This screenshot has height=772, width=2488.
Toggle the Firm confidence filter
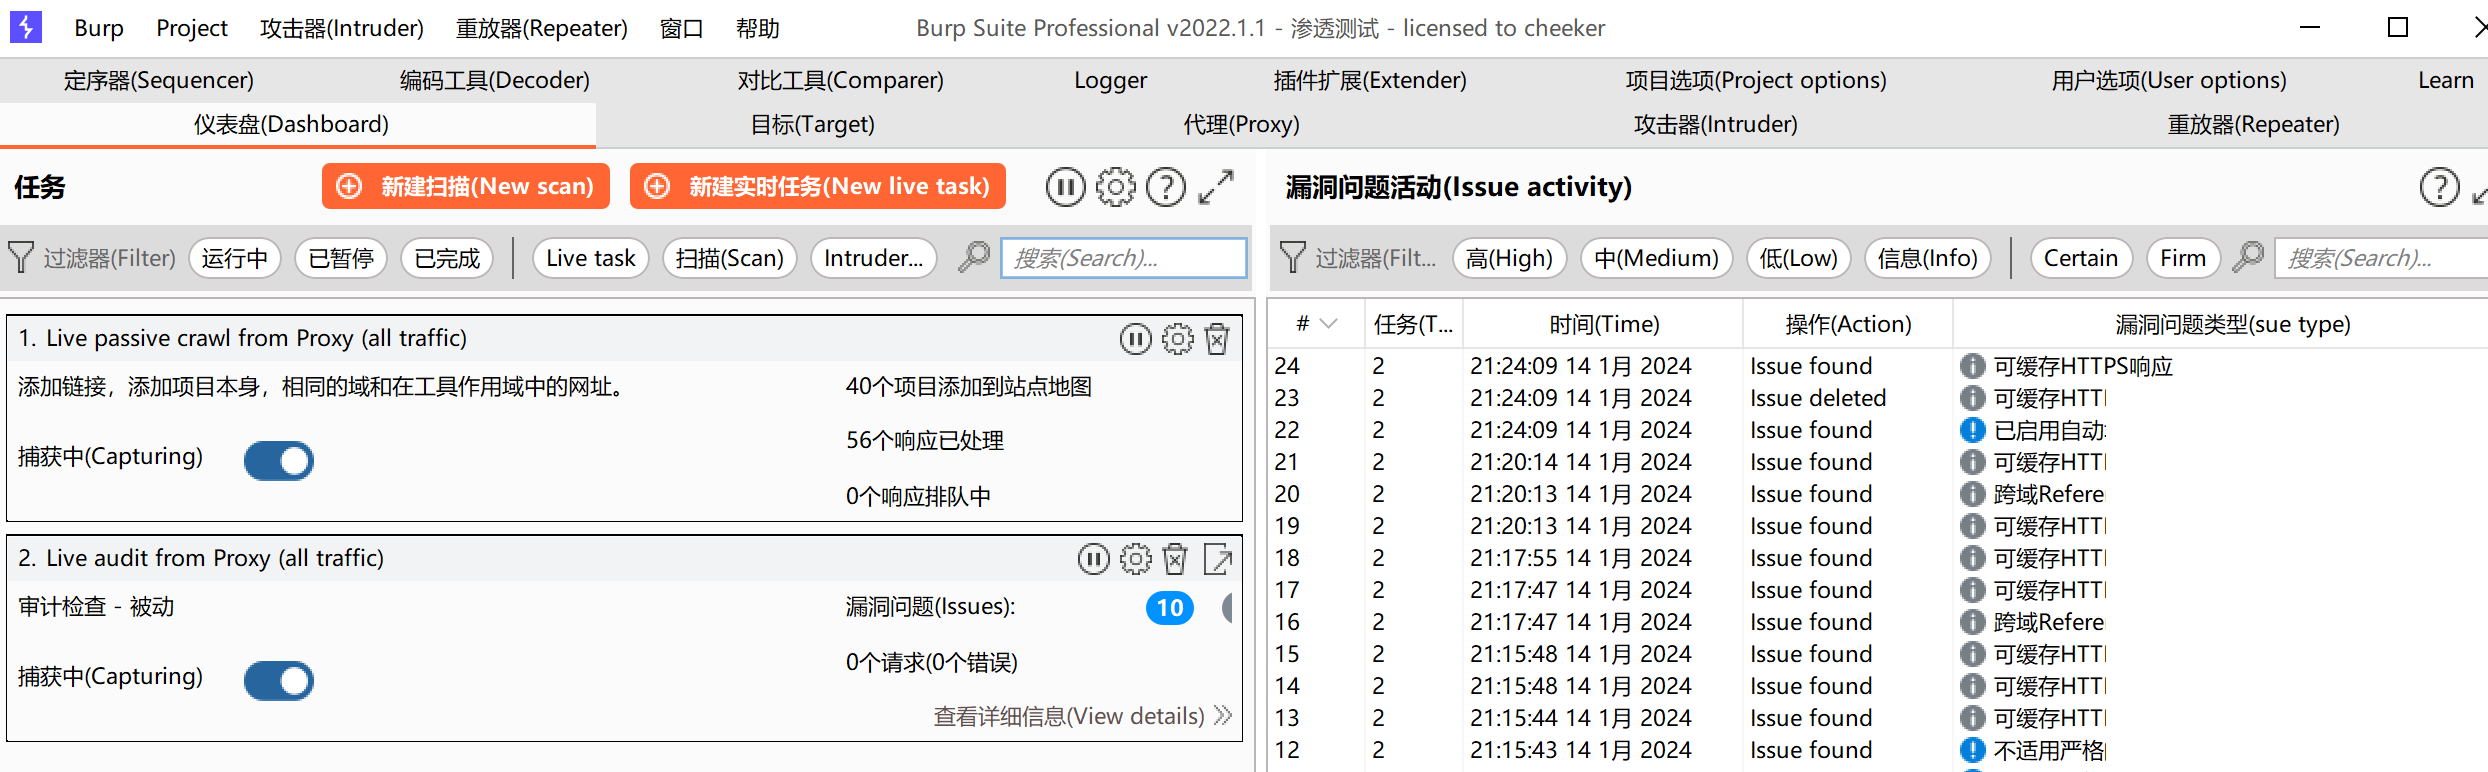(x=2183, y=258)
